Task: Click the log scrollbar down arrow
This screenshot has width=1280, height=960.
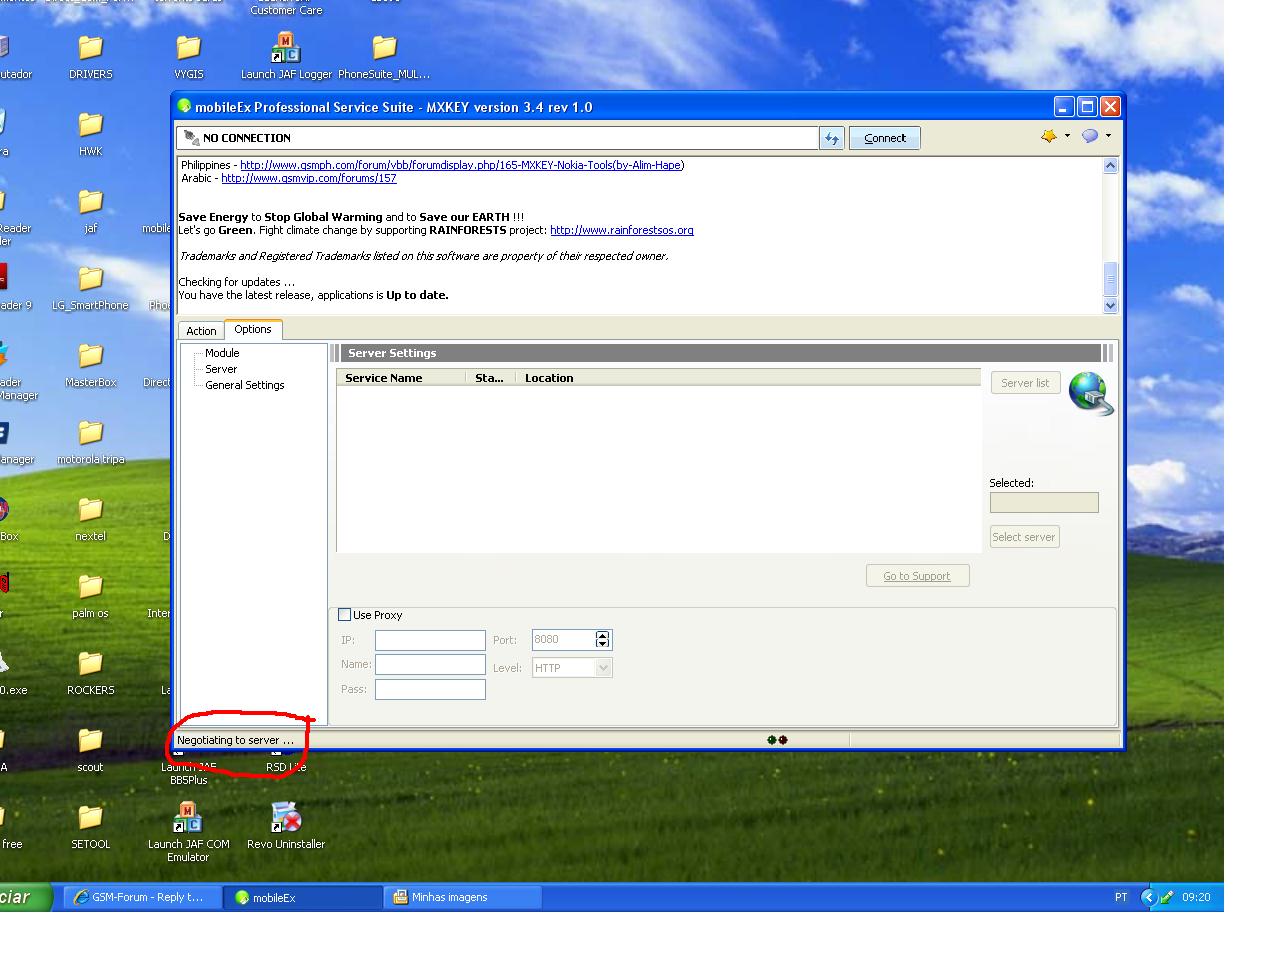Action: pyautogui.click(x=1110, y=305)
